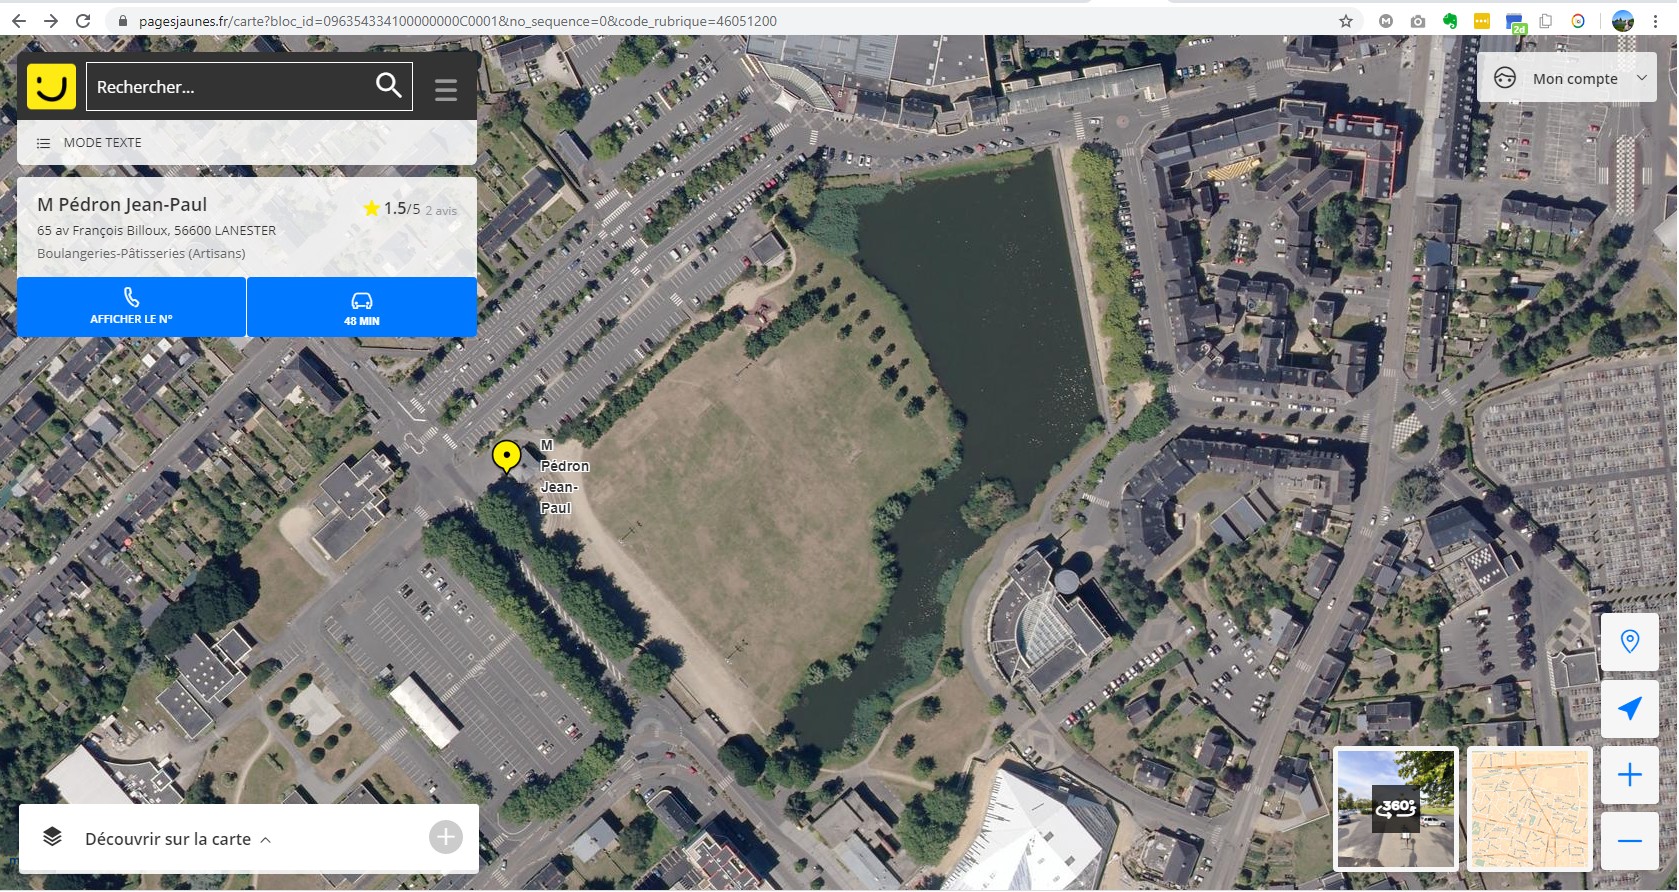Open M Pédron Jean-Paul business title
The image size is (1679, 892).
[122, 204]
